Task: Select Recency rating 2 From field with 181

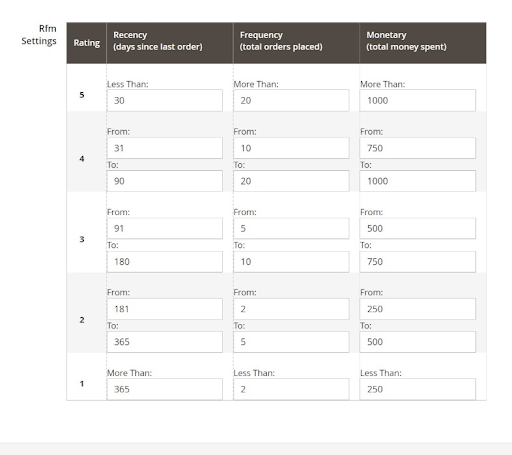Action: click(165, 309)
